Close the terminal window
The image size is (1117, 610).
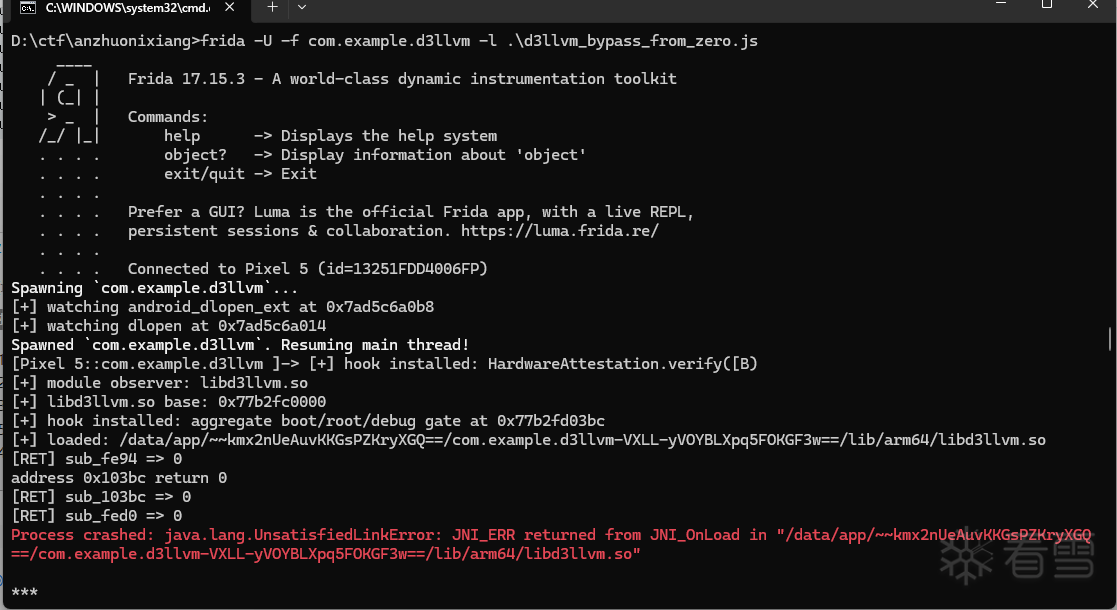point(1093,4)
